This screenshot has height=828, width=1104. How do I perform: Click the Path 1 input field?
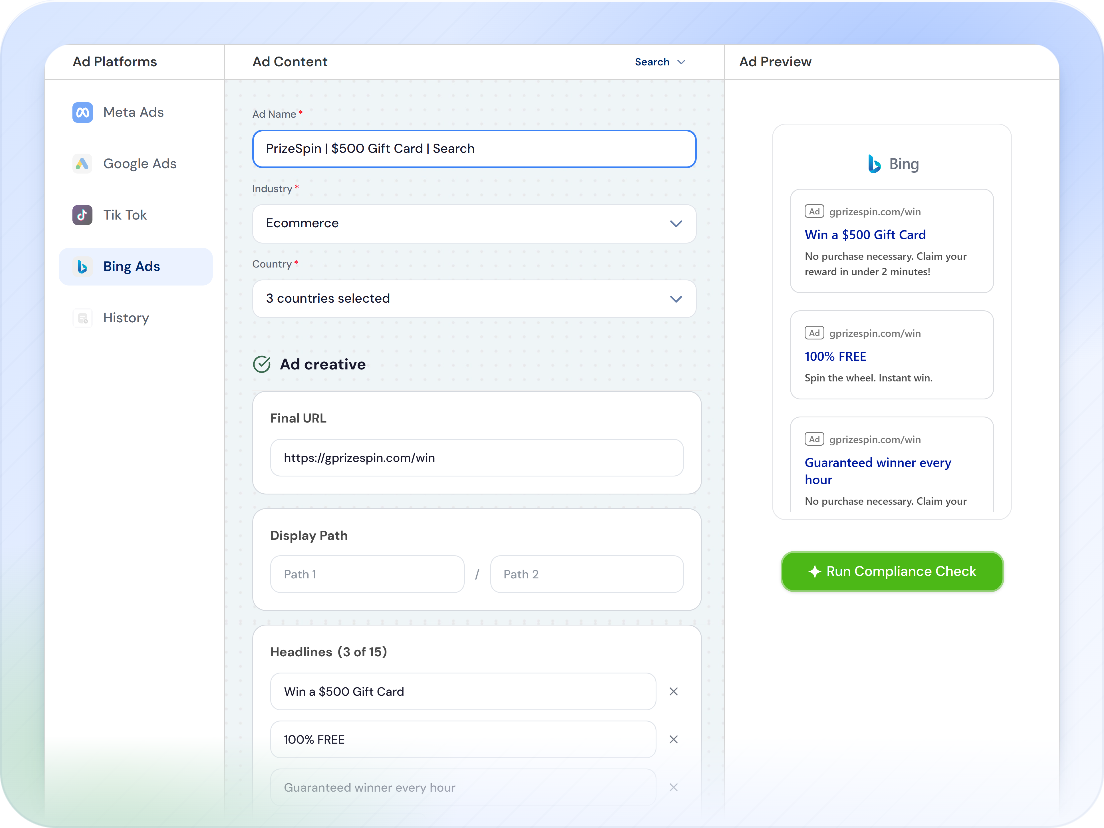[x=368, y=574]
